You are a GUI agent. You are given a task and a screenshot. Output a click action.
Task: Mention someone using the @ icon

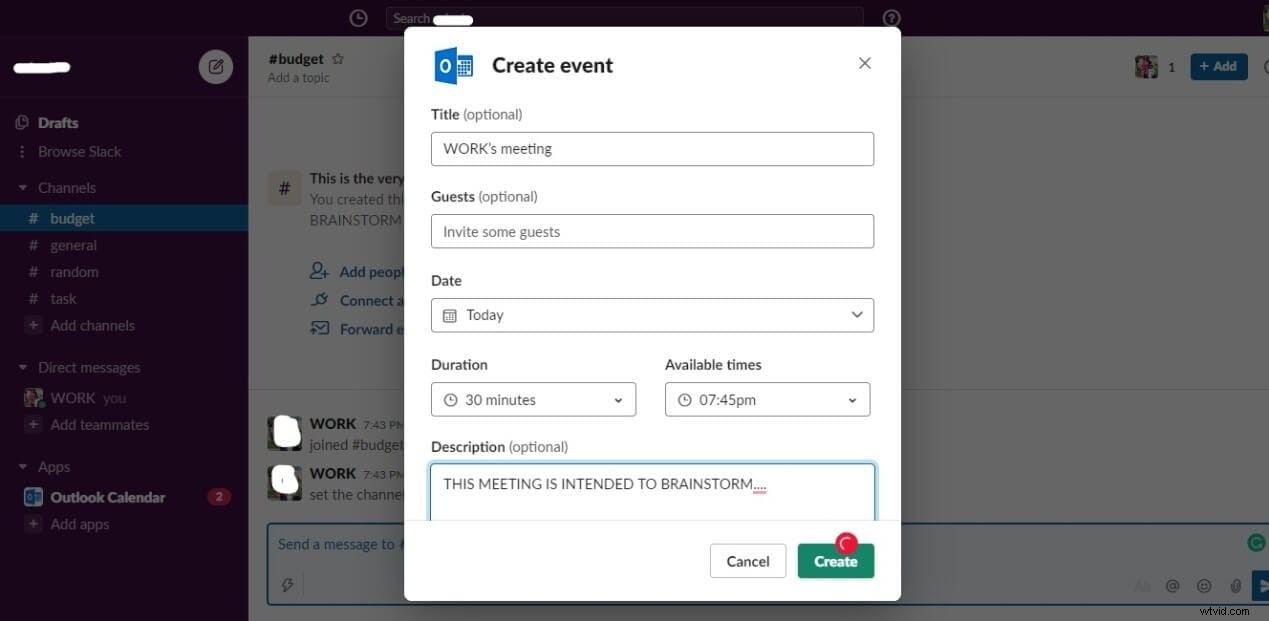pyautogui.click(x=1173, y=586)
